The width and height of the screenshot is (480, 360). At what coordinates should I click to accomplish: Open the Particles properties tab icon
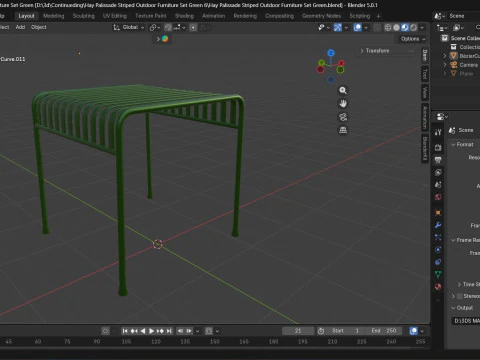click(x=438, y=237)
